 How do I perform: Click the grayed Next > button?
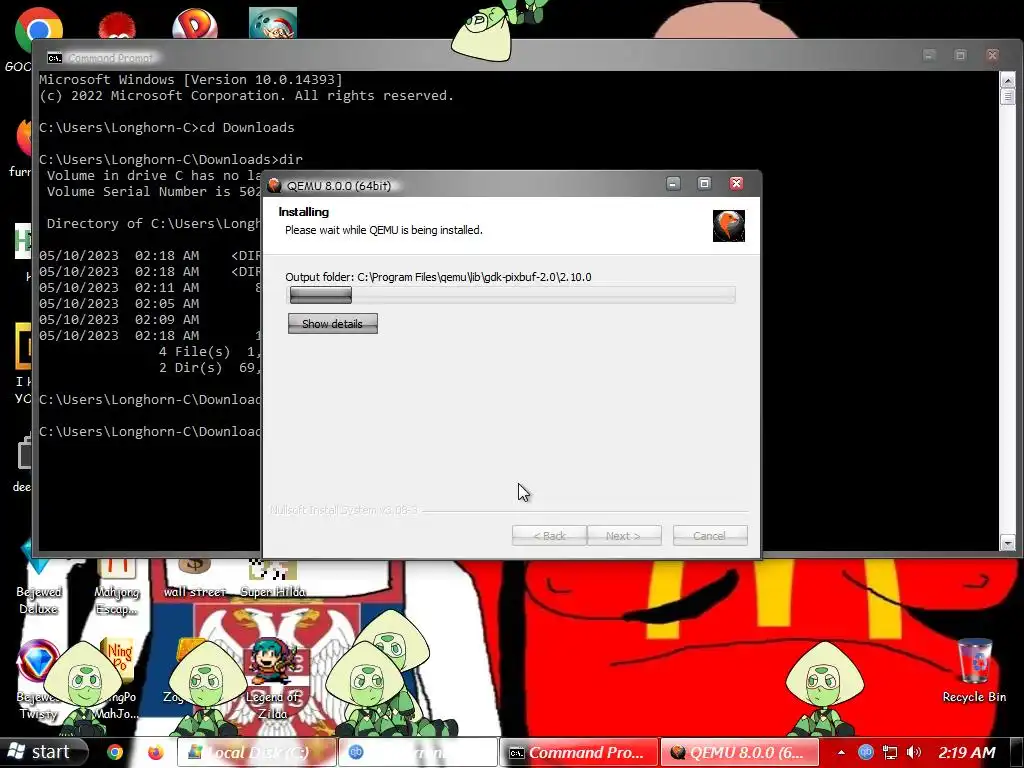coord(624,536)
